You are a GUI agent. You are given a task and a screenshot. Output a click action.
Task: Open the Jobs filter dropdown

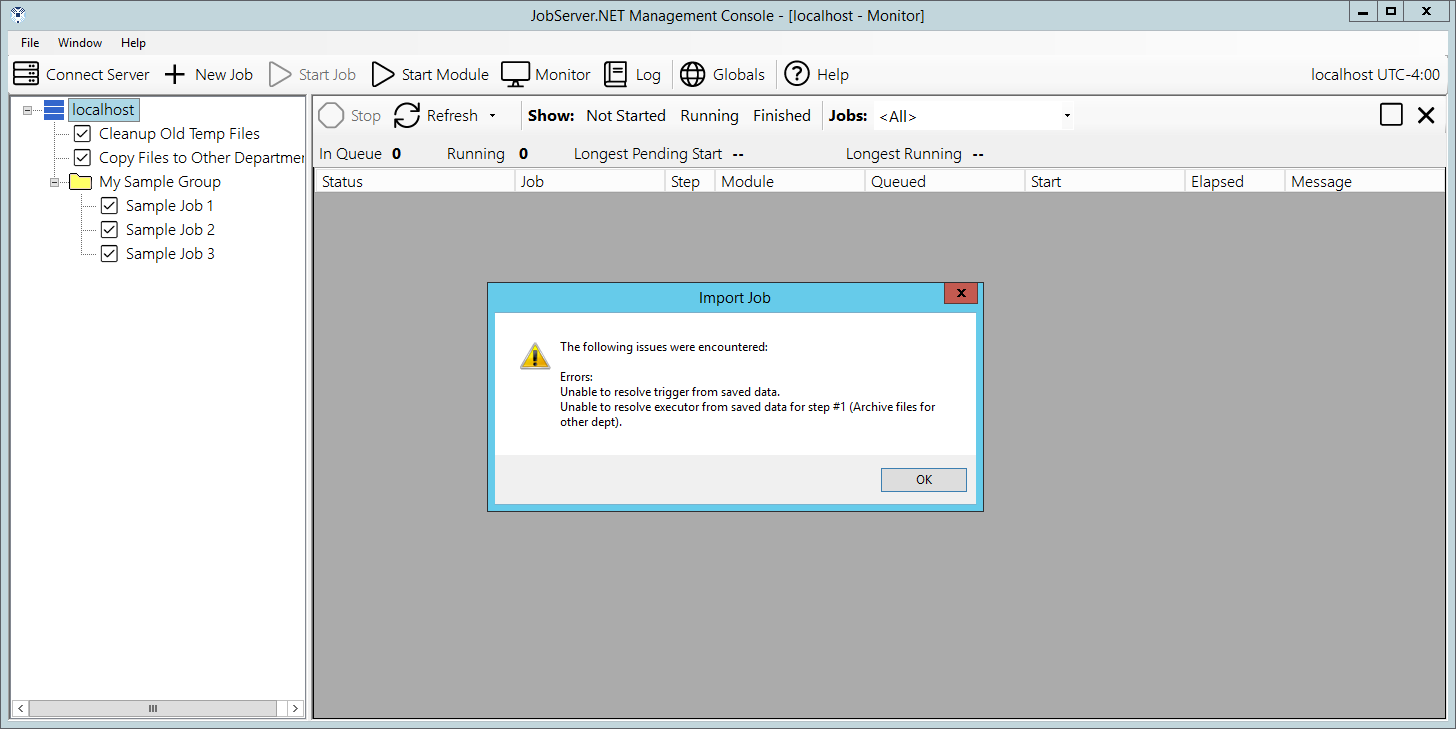[x=1067, y=116]
